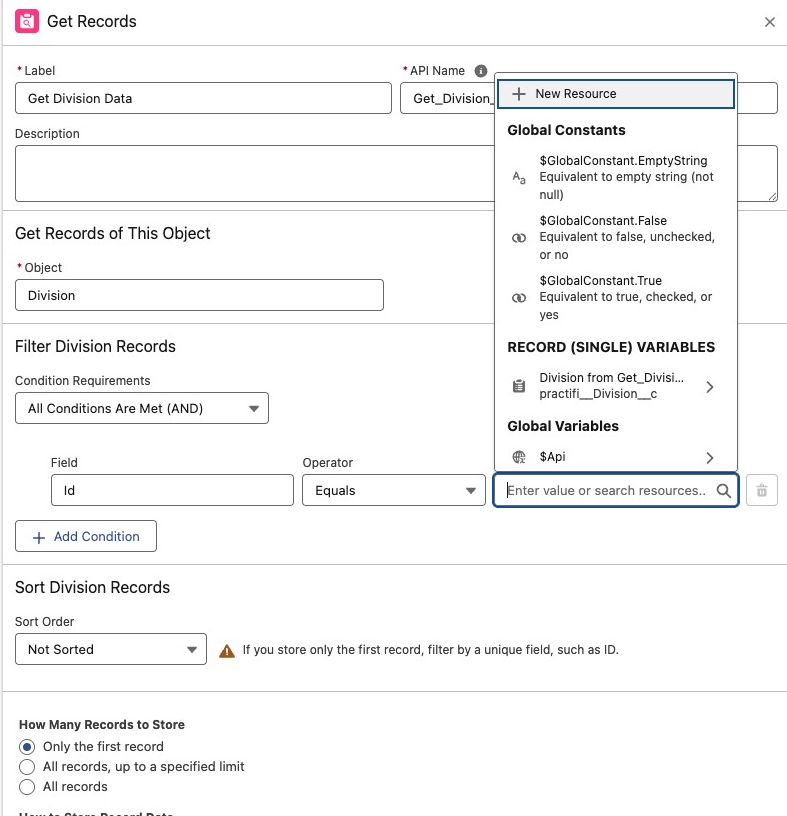Click the sort order warning triangle icon
This screenshot has height=816, width=787.
point(227,650)
